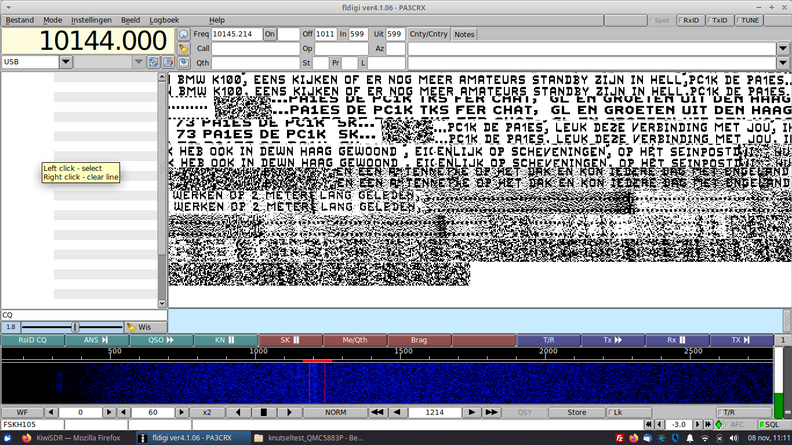Click the 'RsID CQ' macro button

(x=32, y=340)
